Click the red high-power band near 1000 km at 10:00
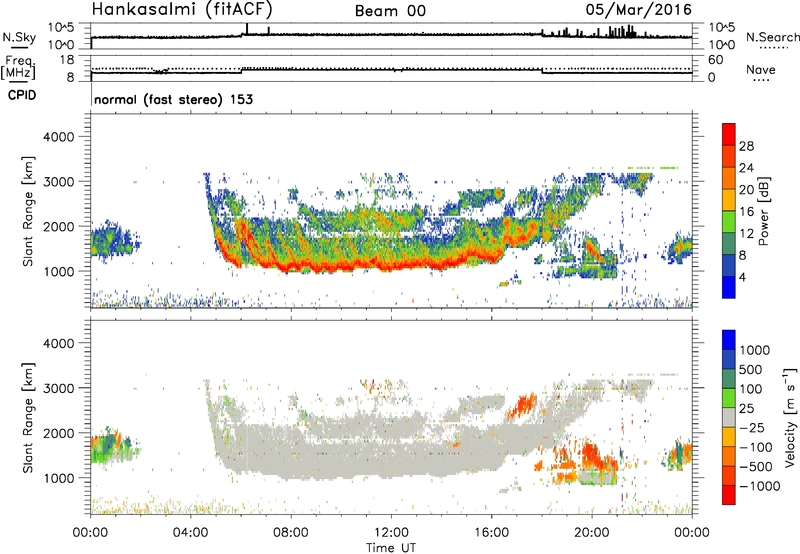Image resolution: width=800 pixels, height=554 pixels. point(341,267)
